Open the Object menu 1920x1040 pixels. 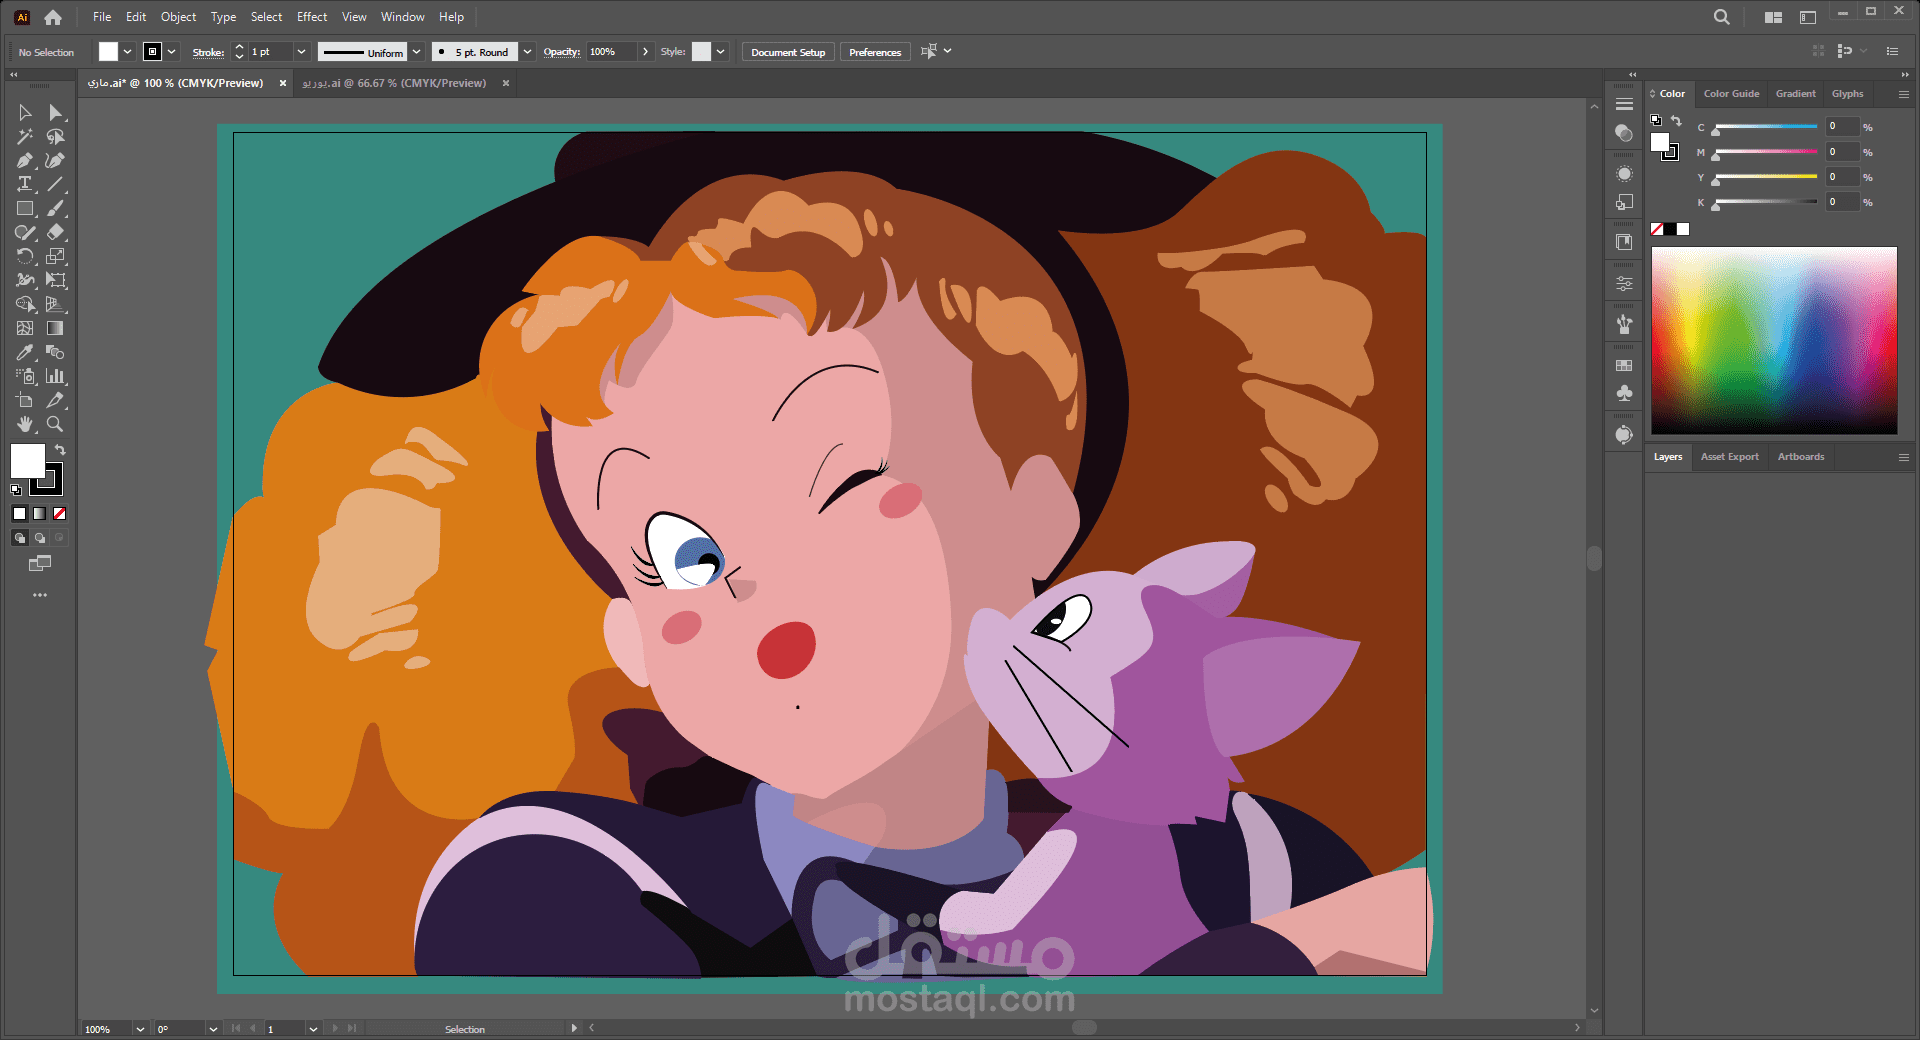click(x=179, y=17)
